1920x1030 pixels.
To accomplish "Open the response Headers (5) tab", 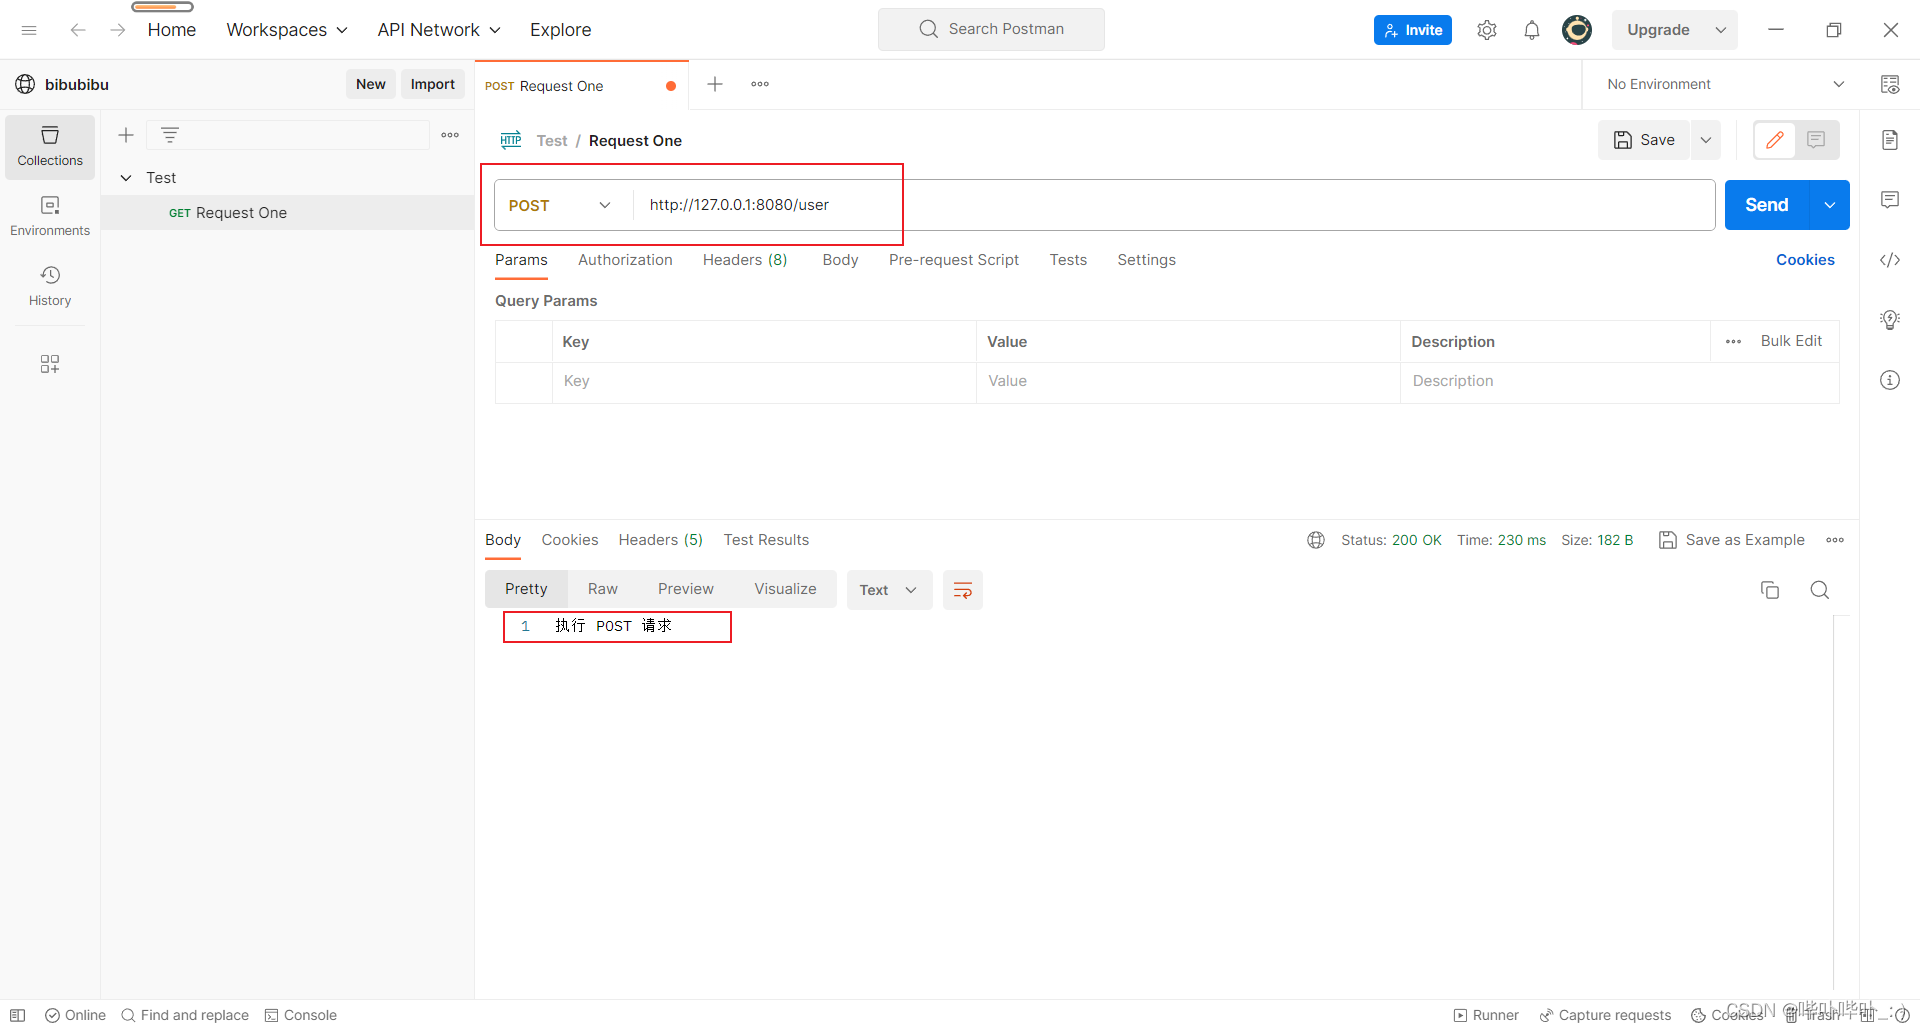I will pyautogui.click(x=660, y=540).
